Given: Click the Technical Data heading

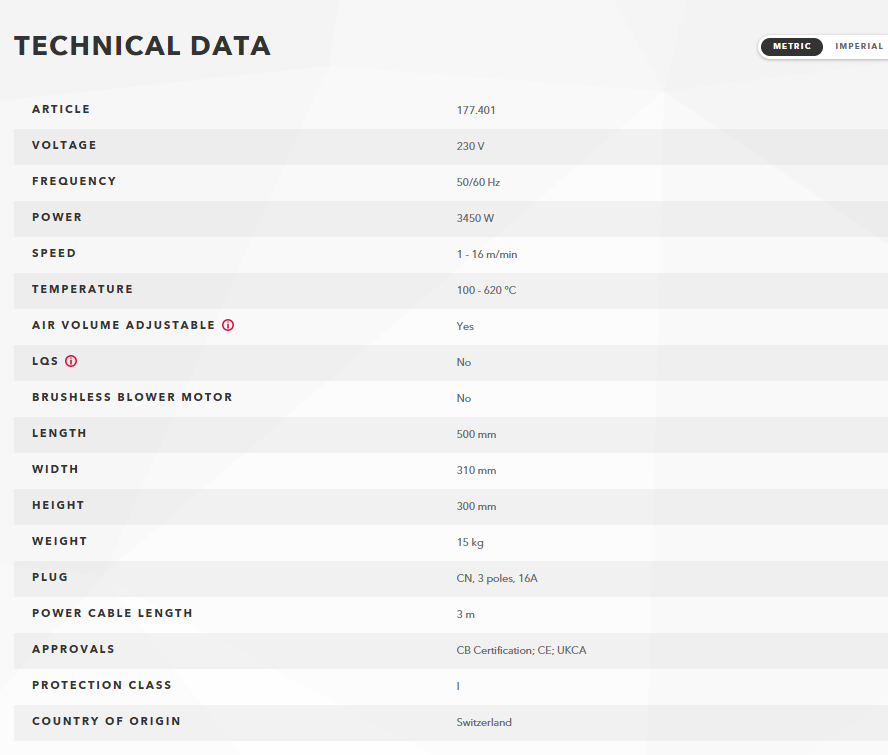Looking at the screenshot, I should (x=143, y=46).
